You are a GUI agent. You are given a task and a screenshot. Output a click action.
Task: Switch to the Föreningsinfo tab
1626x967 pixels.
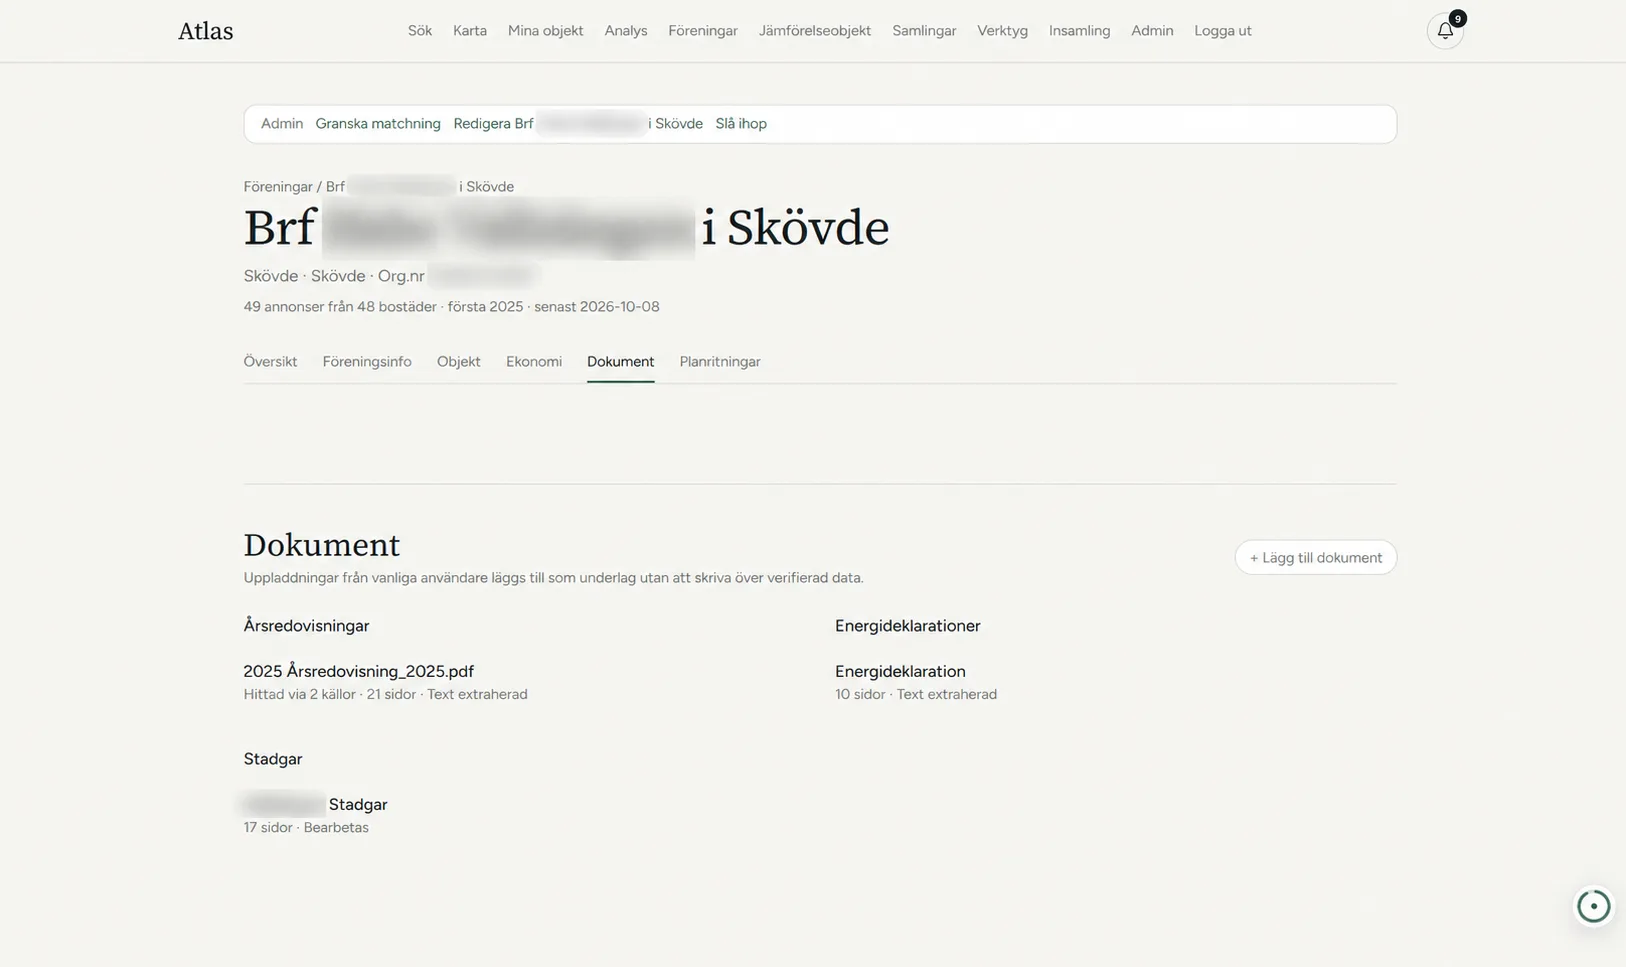tap(367, 362)
